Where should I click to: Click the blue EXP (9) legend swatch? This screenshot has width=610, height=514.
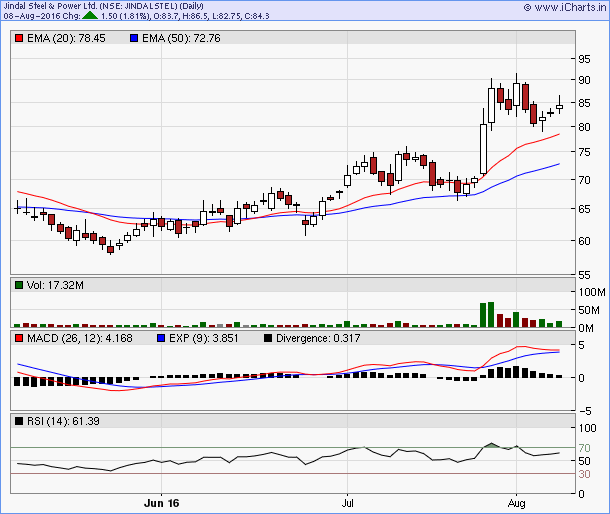pos(161,338)
